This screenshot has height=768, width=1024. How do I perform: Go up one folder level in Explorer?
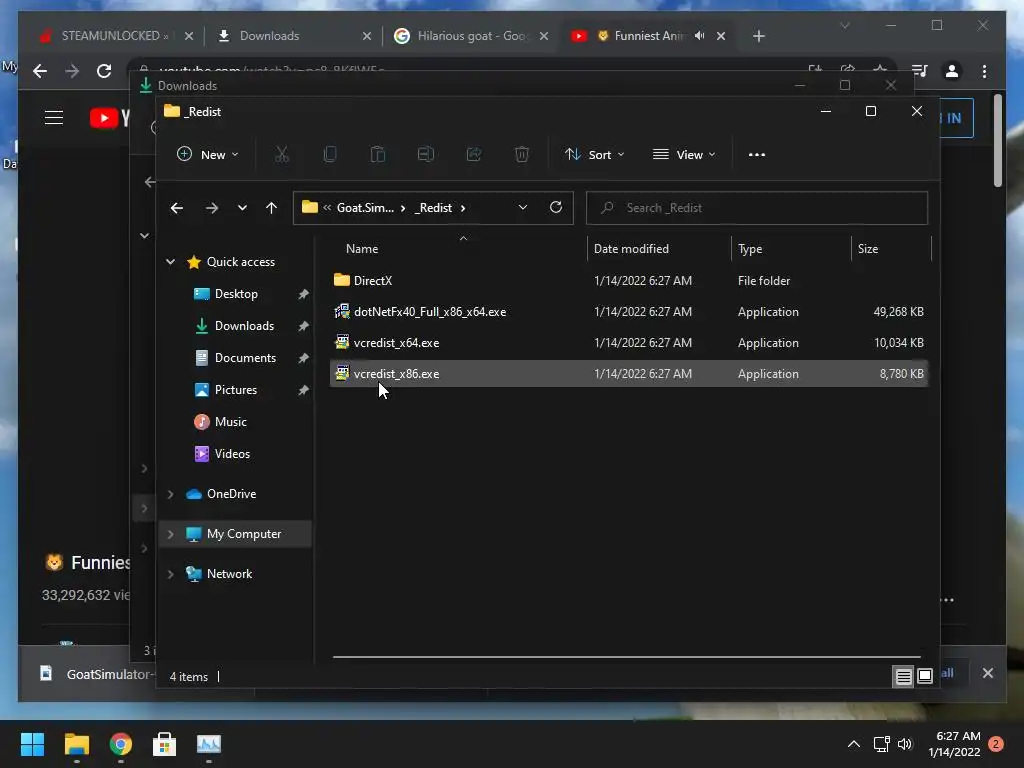point(272,208)
